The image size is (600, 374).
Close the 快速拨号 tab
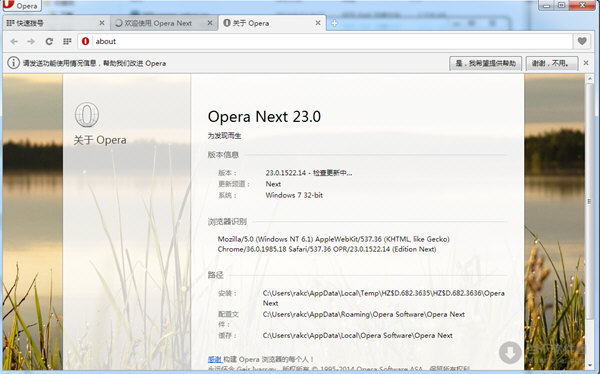[x=102, y=23]
